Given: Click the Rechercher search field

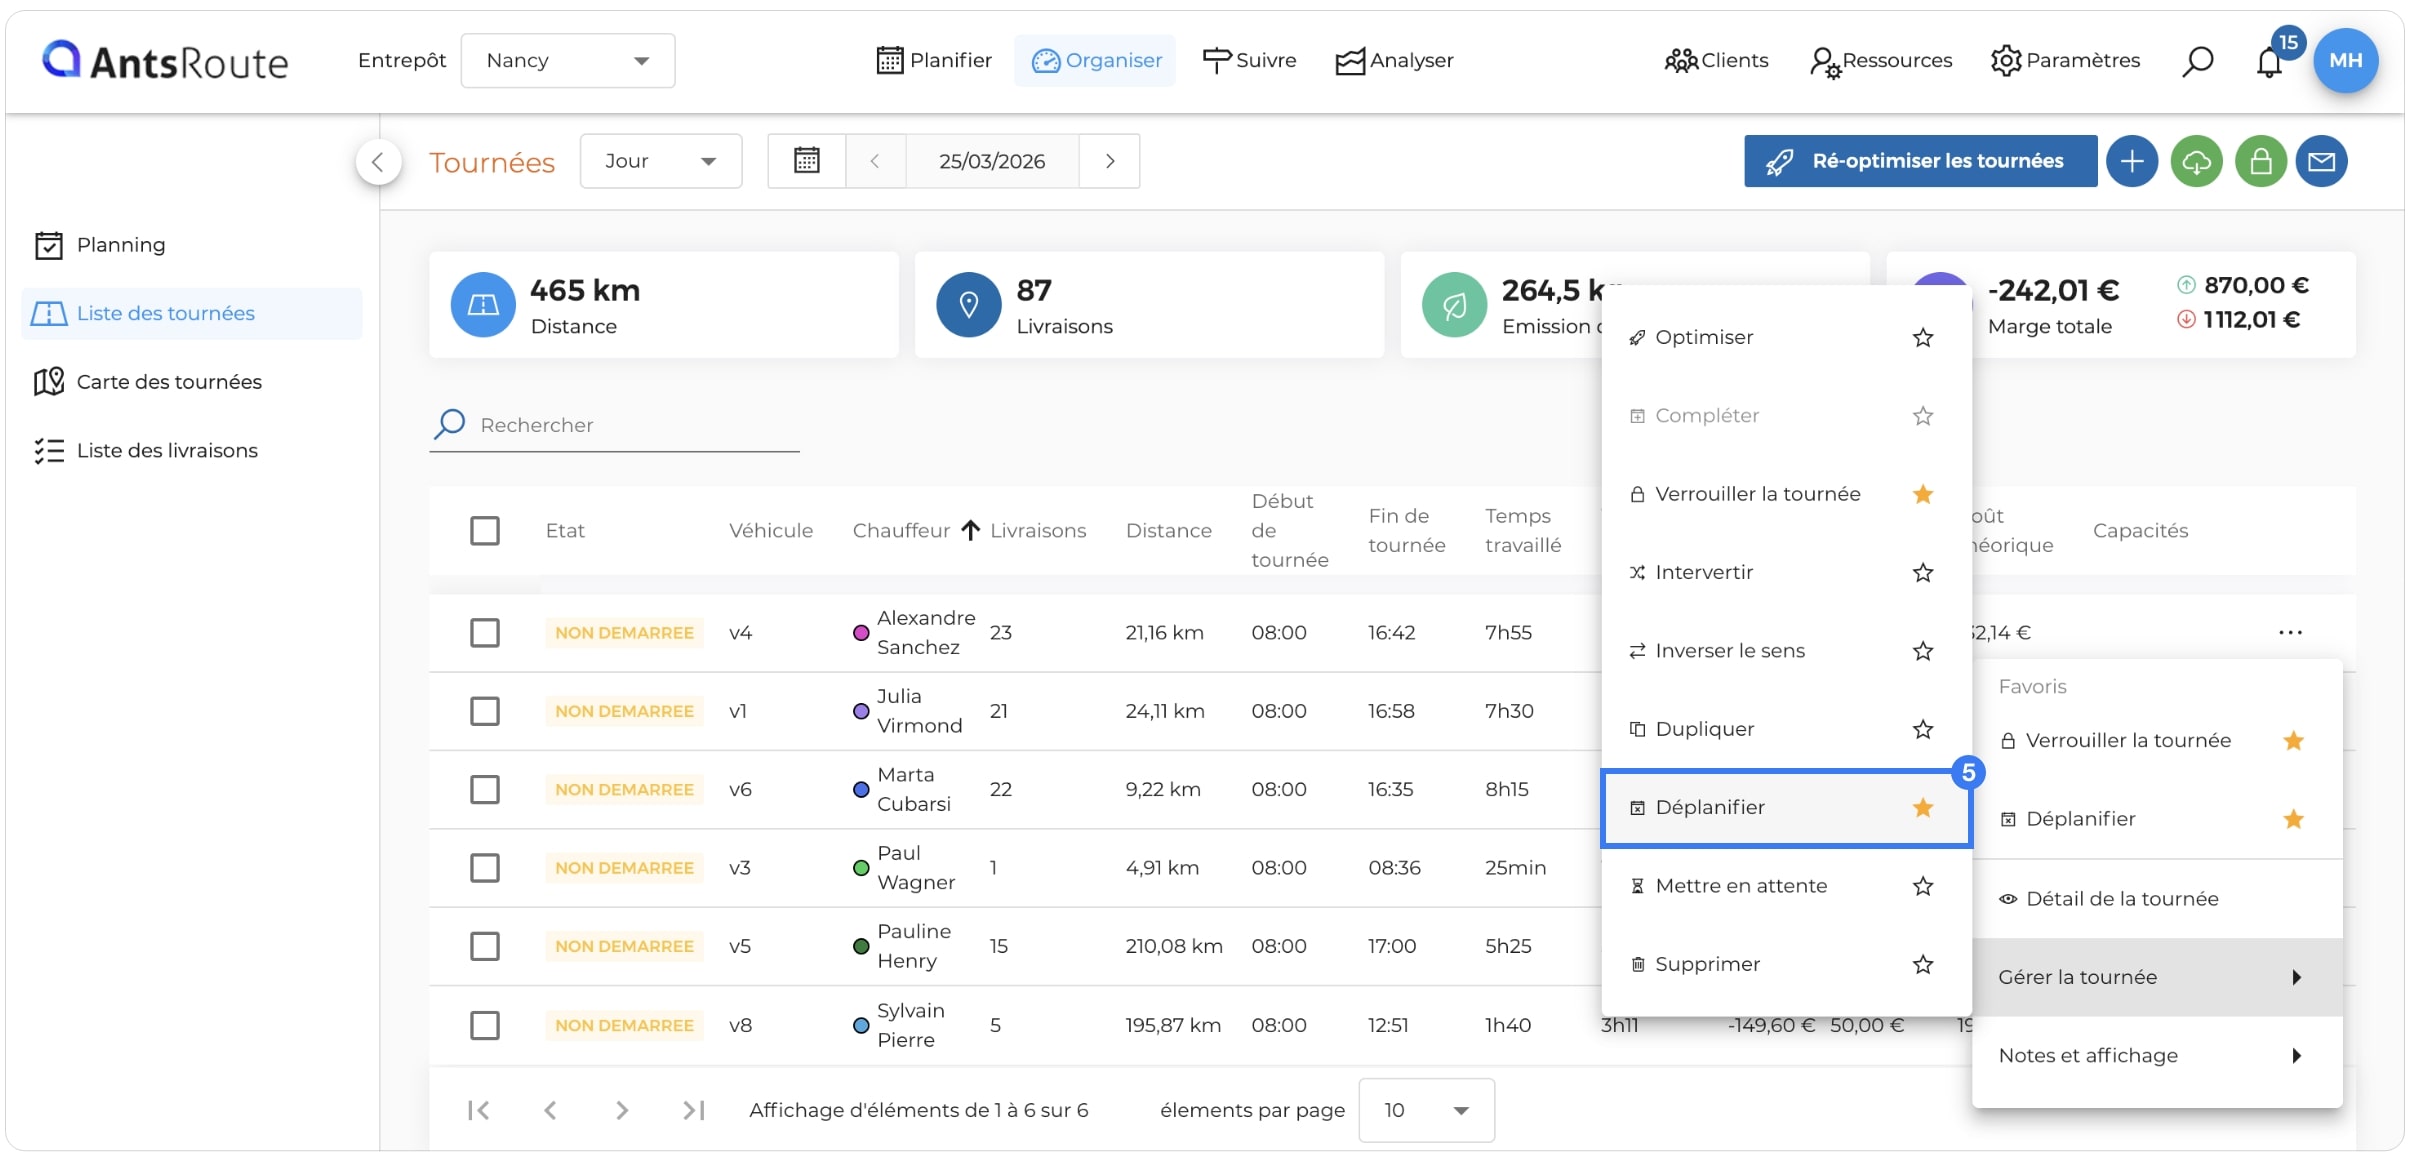Looking at the screenshot, I should coord(614,425).
